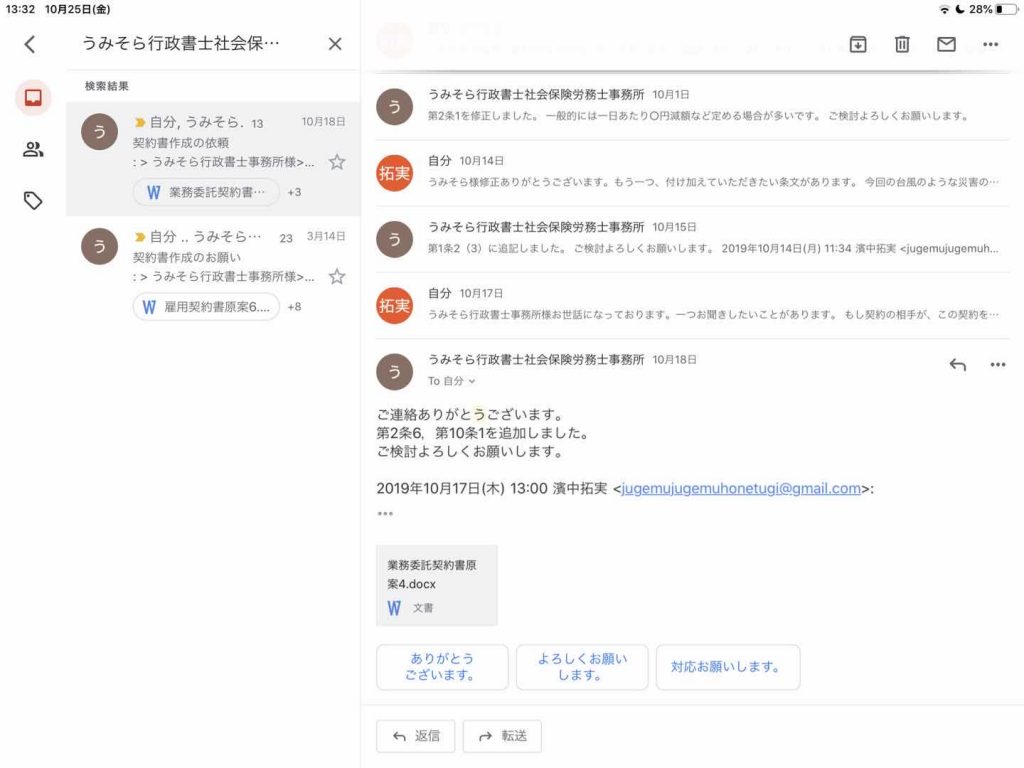The height and width of the screenshot is (768, 1024).
Task: Open top toolbar more options menu
Action: [991, 44]
